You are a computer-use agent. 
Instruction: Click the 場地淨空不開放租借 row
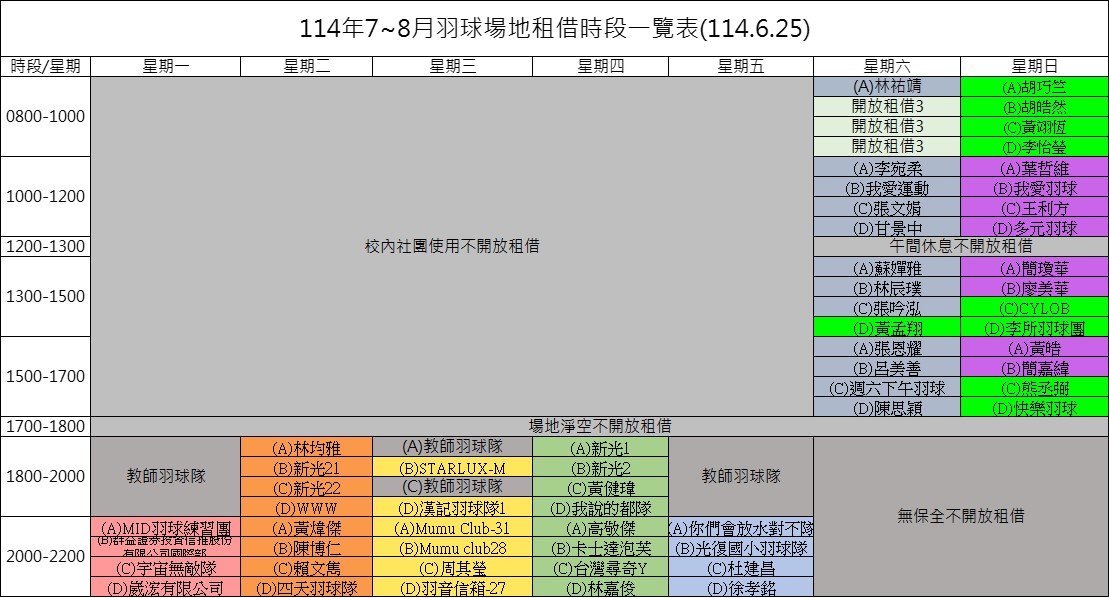(x=598, y=426)
